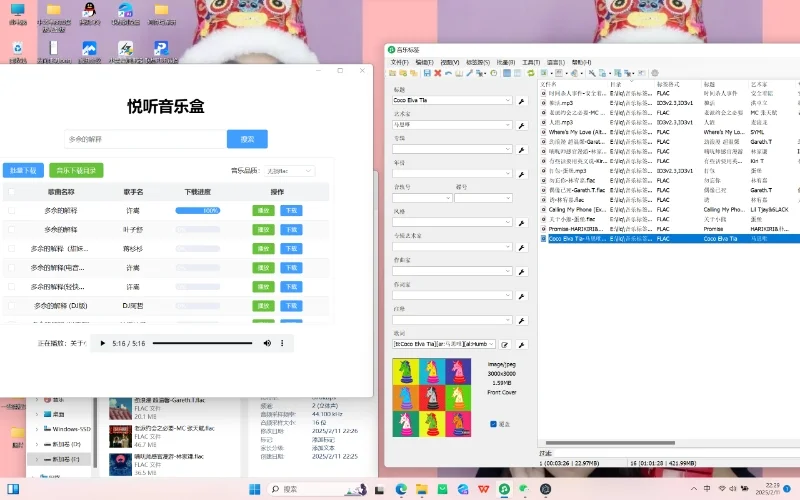
Task: Open Microsoft Edge from the taskbar
Action: point(401,489)
